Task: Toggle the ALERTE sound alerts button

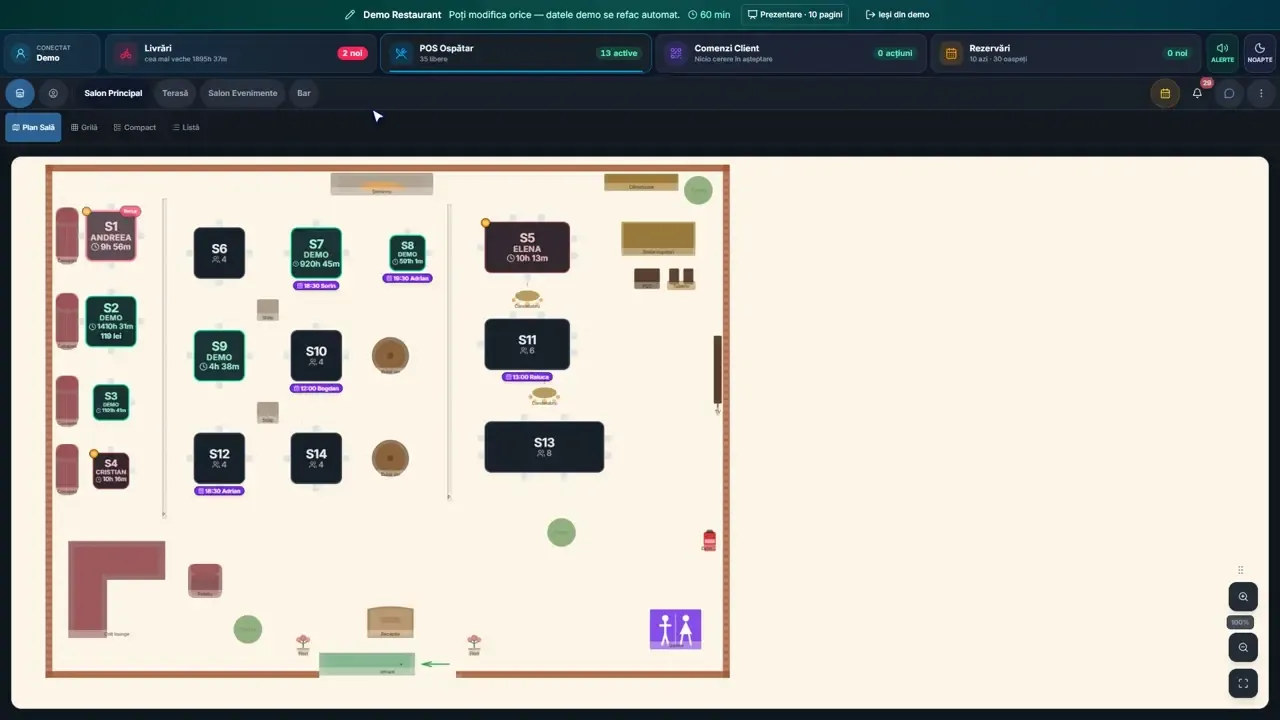Action: pos(1223,53)
